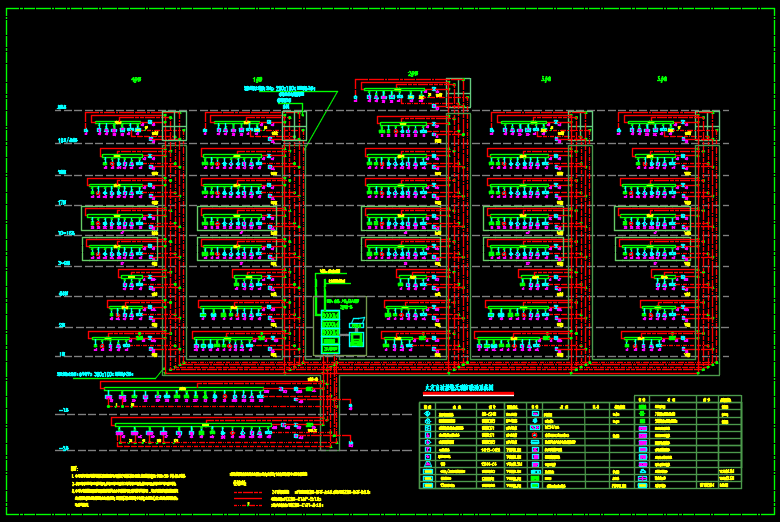Click the cyan "200x100" annotation above the basement floors
Screen dimensions: 780x522
[94, 374]
